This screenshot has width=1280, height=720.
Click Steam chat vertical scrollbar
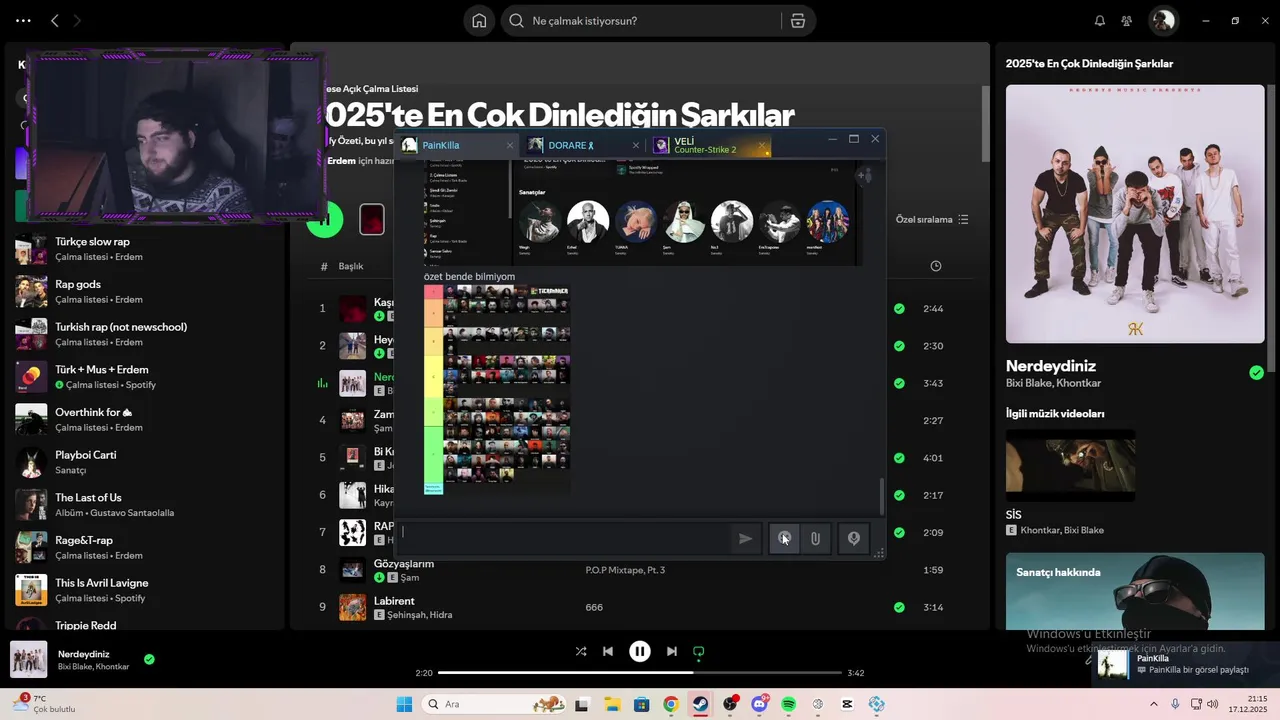[x=881, y=496]
